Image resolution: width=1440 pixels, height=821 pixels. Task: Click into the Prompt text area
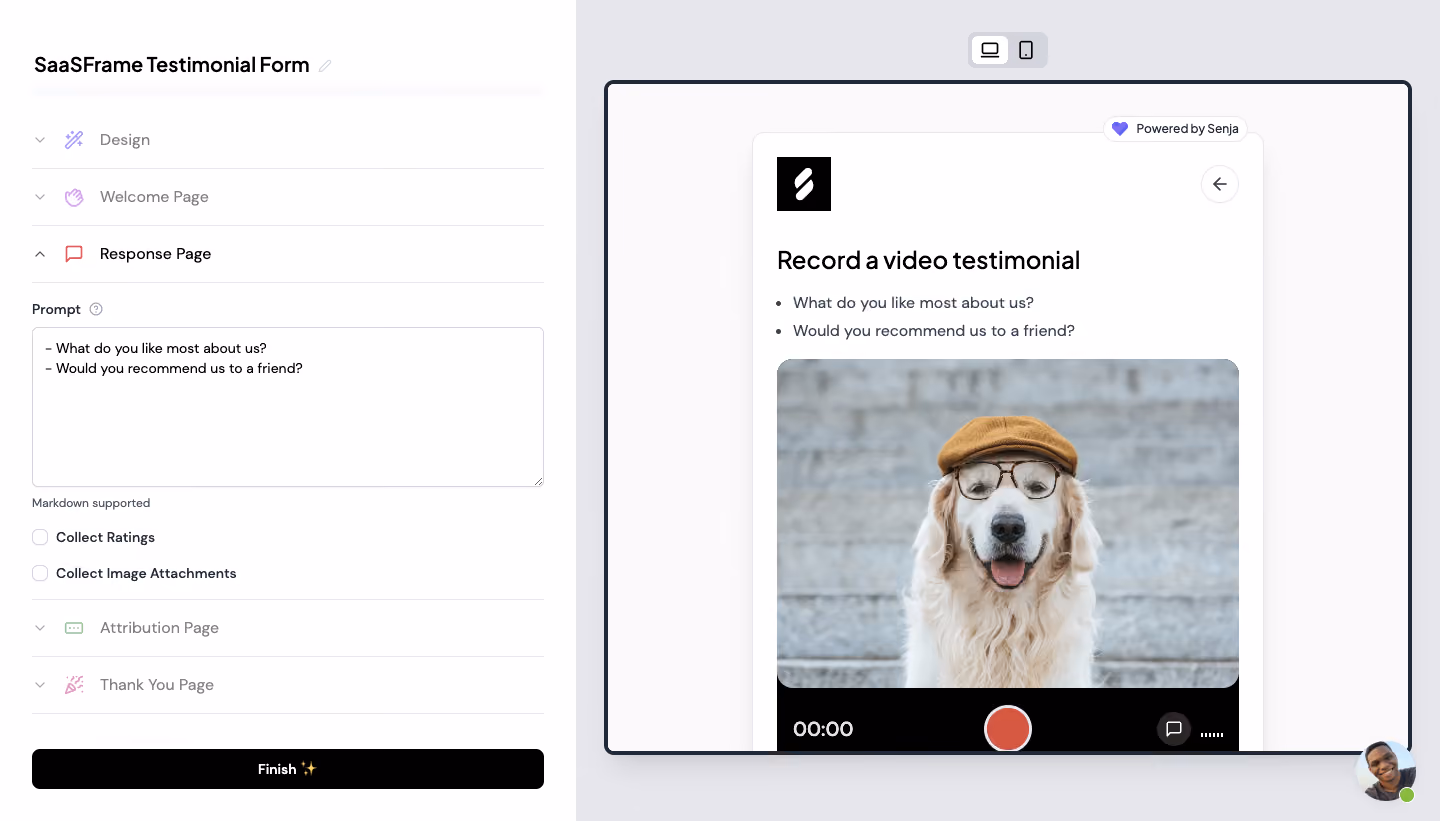click(288, 407)
